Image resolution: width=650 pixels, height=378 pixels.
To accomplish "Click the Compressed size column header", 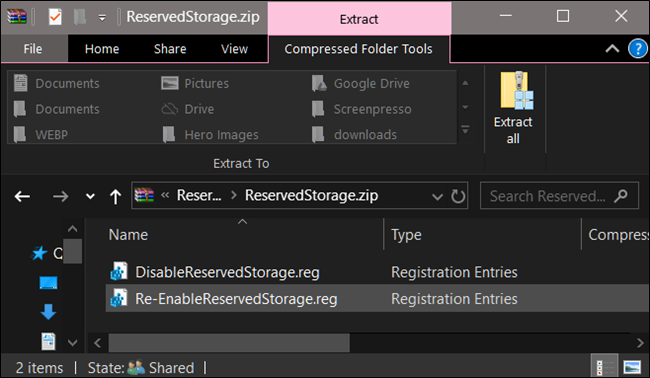I will click(618, 235).
